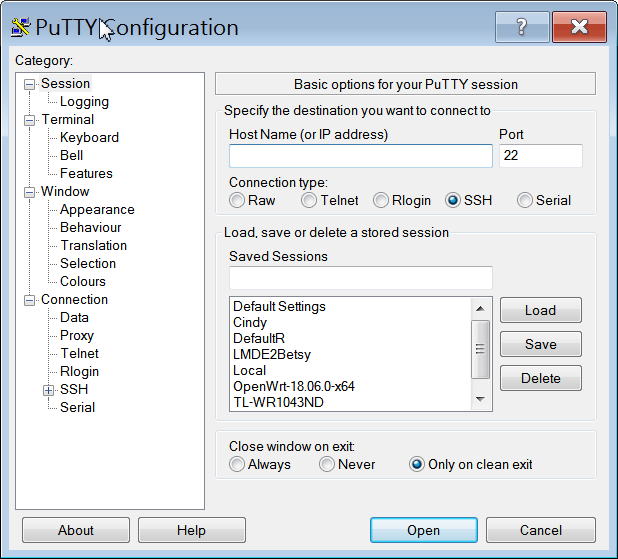Open the Colours category
The image size is (618, 559).
click(x=83, y=281)
